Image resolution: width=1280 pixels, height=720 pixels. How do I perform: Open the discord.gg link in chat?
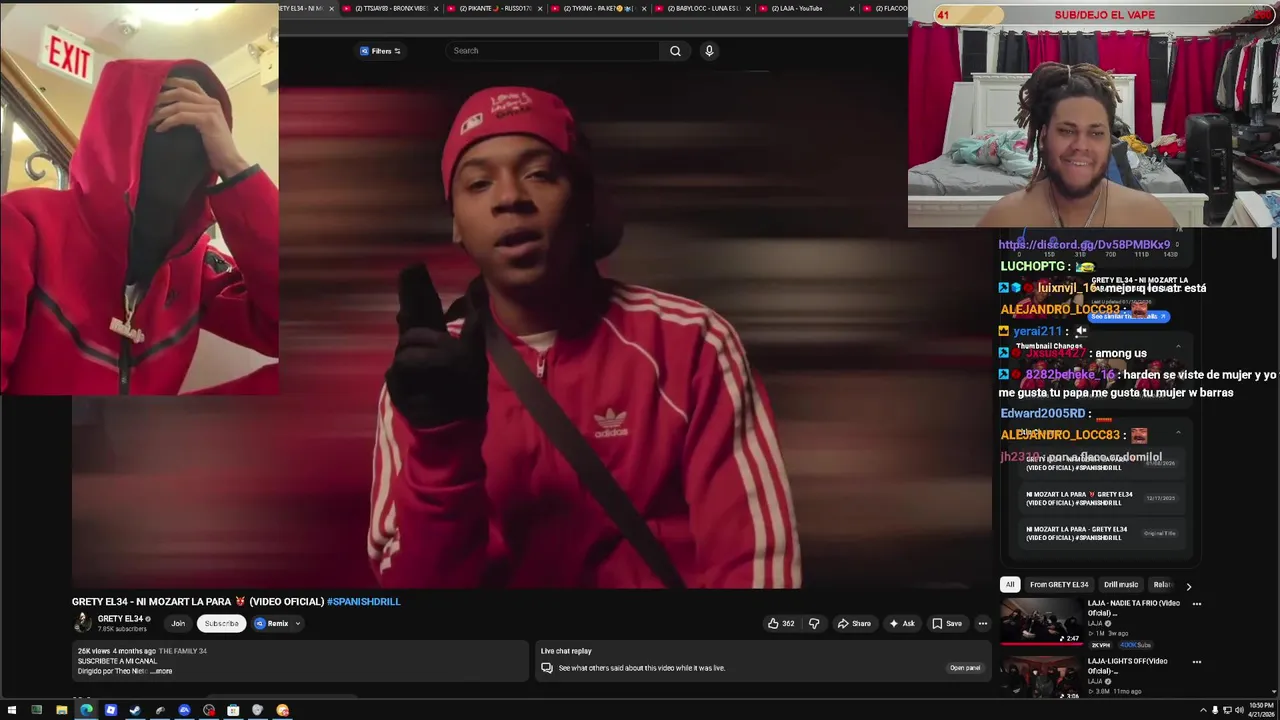[1084, 244]
